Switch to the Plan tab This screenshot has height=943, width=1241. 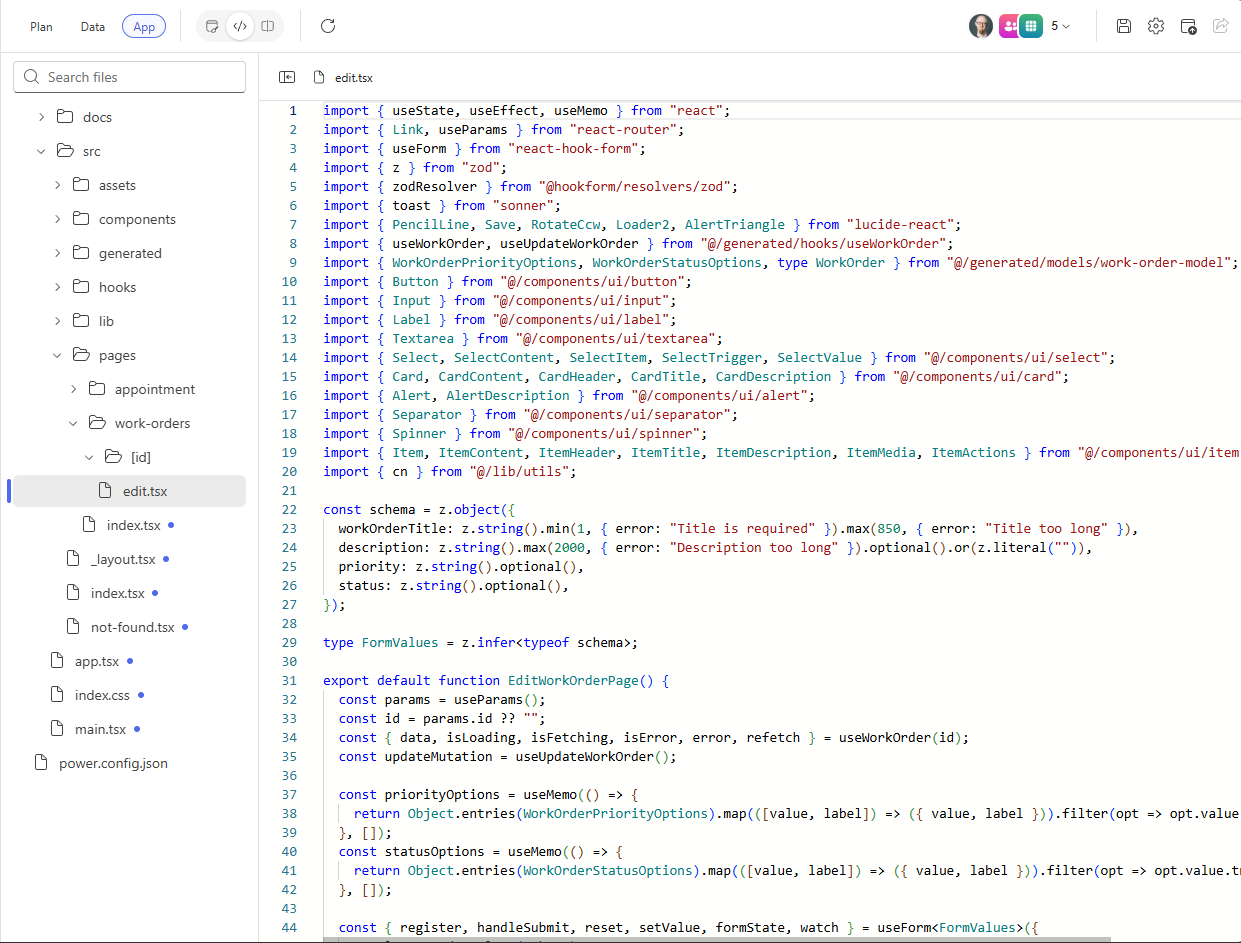[x=41, y=27]
